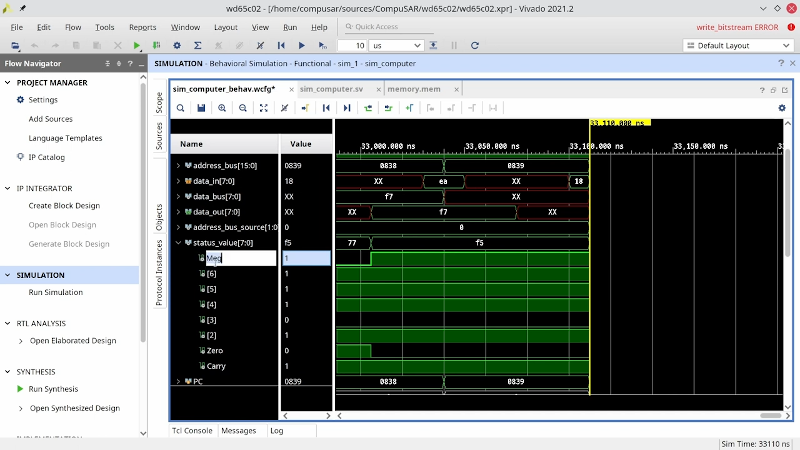Zoom in on the waveform
800x450 pixels.
click(x=221, y=108)
